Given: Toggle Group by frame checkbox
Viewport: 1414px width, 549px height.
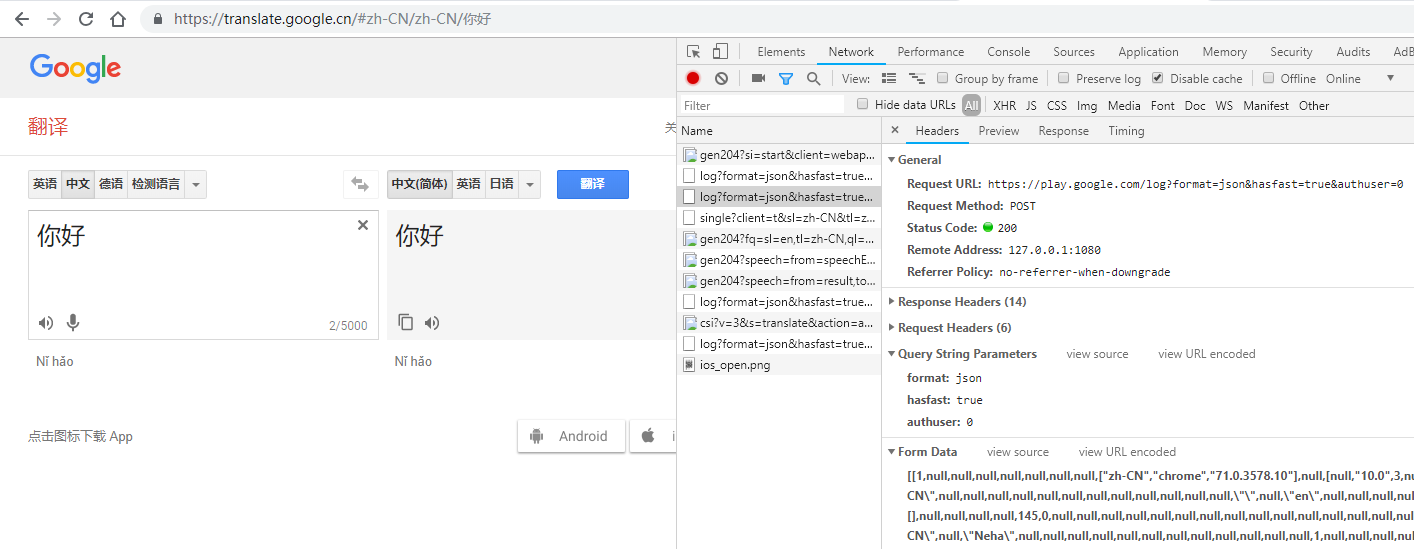Looking at the screenshot, I should tap(943, 78).
